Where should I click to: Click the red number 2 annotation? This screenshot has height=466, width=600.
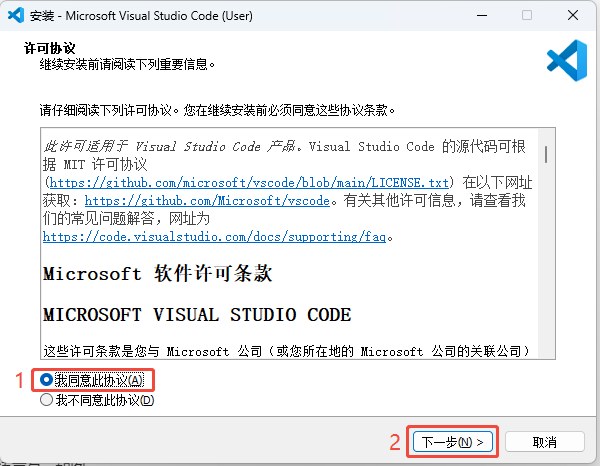396,441
